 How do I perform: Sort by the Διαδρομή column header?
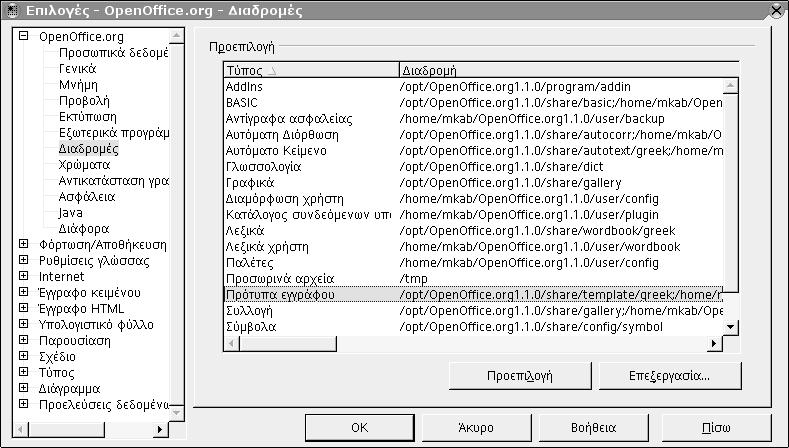tap(569, 70)
